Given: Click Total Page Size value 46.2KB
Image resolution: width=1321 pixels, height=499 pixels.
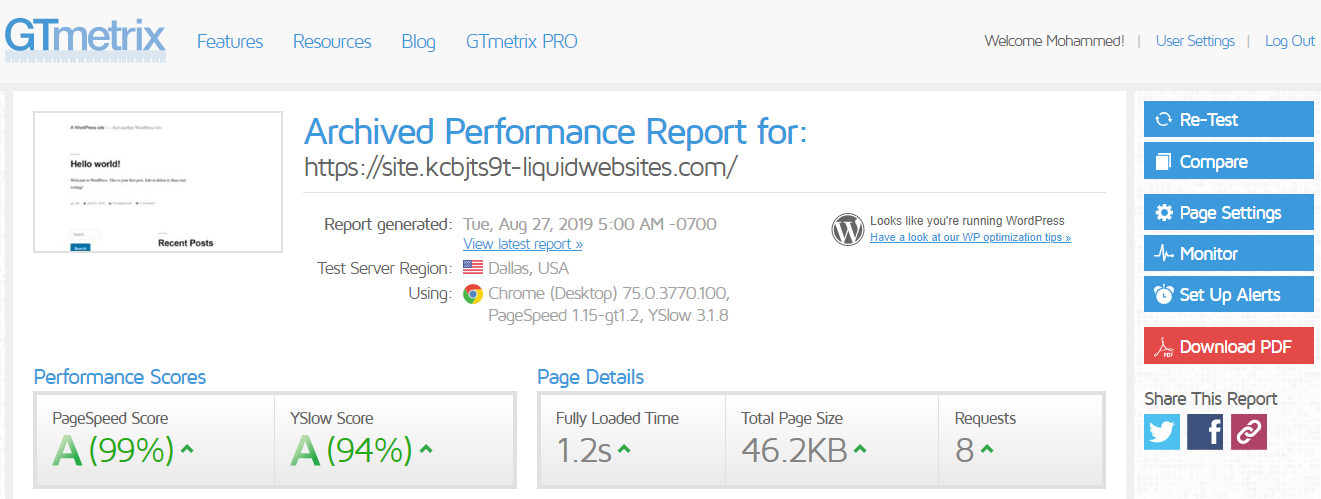Looking at the screenshot, I should tap(794, 451).
